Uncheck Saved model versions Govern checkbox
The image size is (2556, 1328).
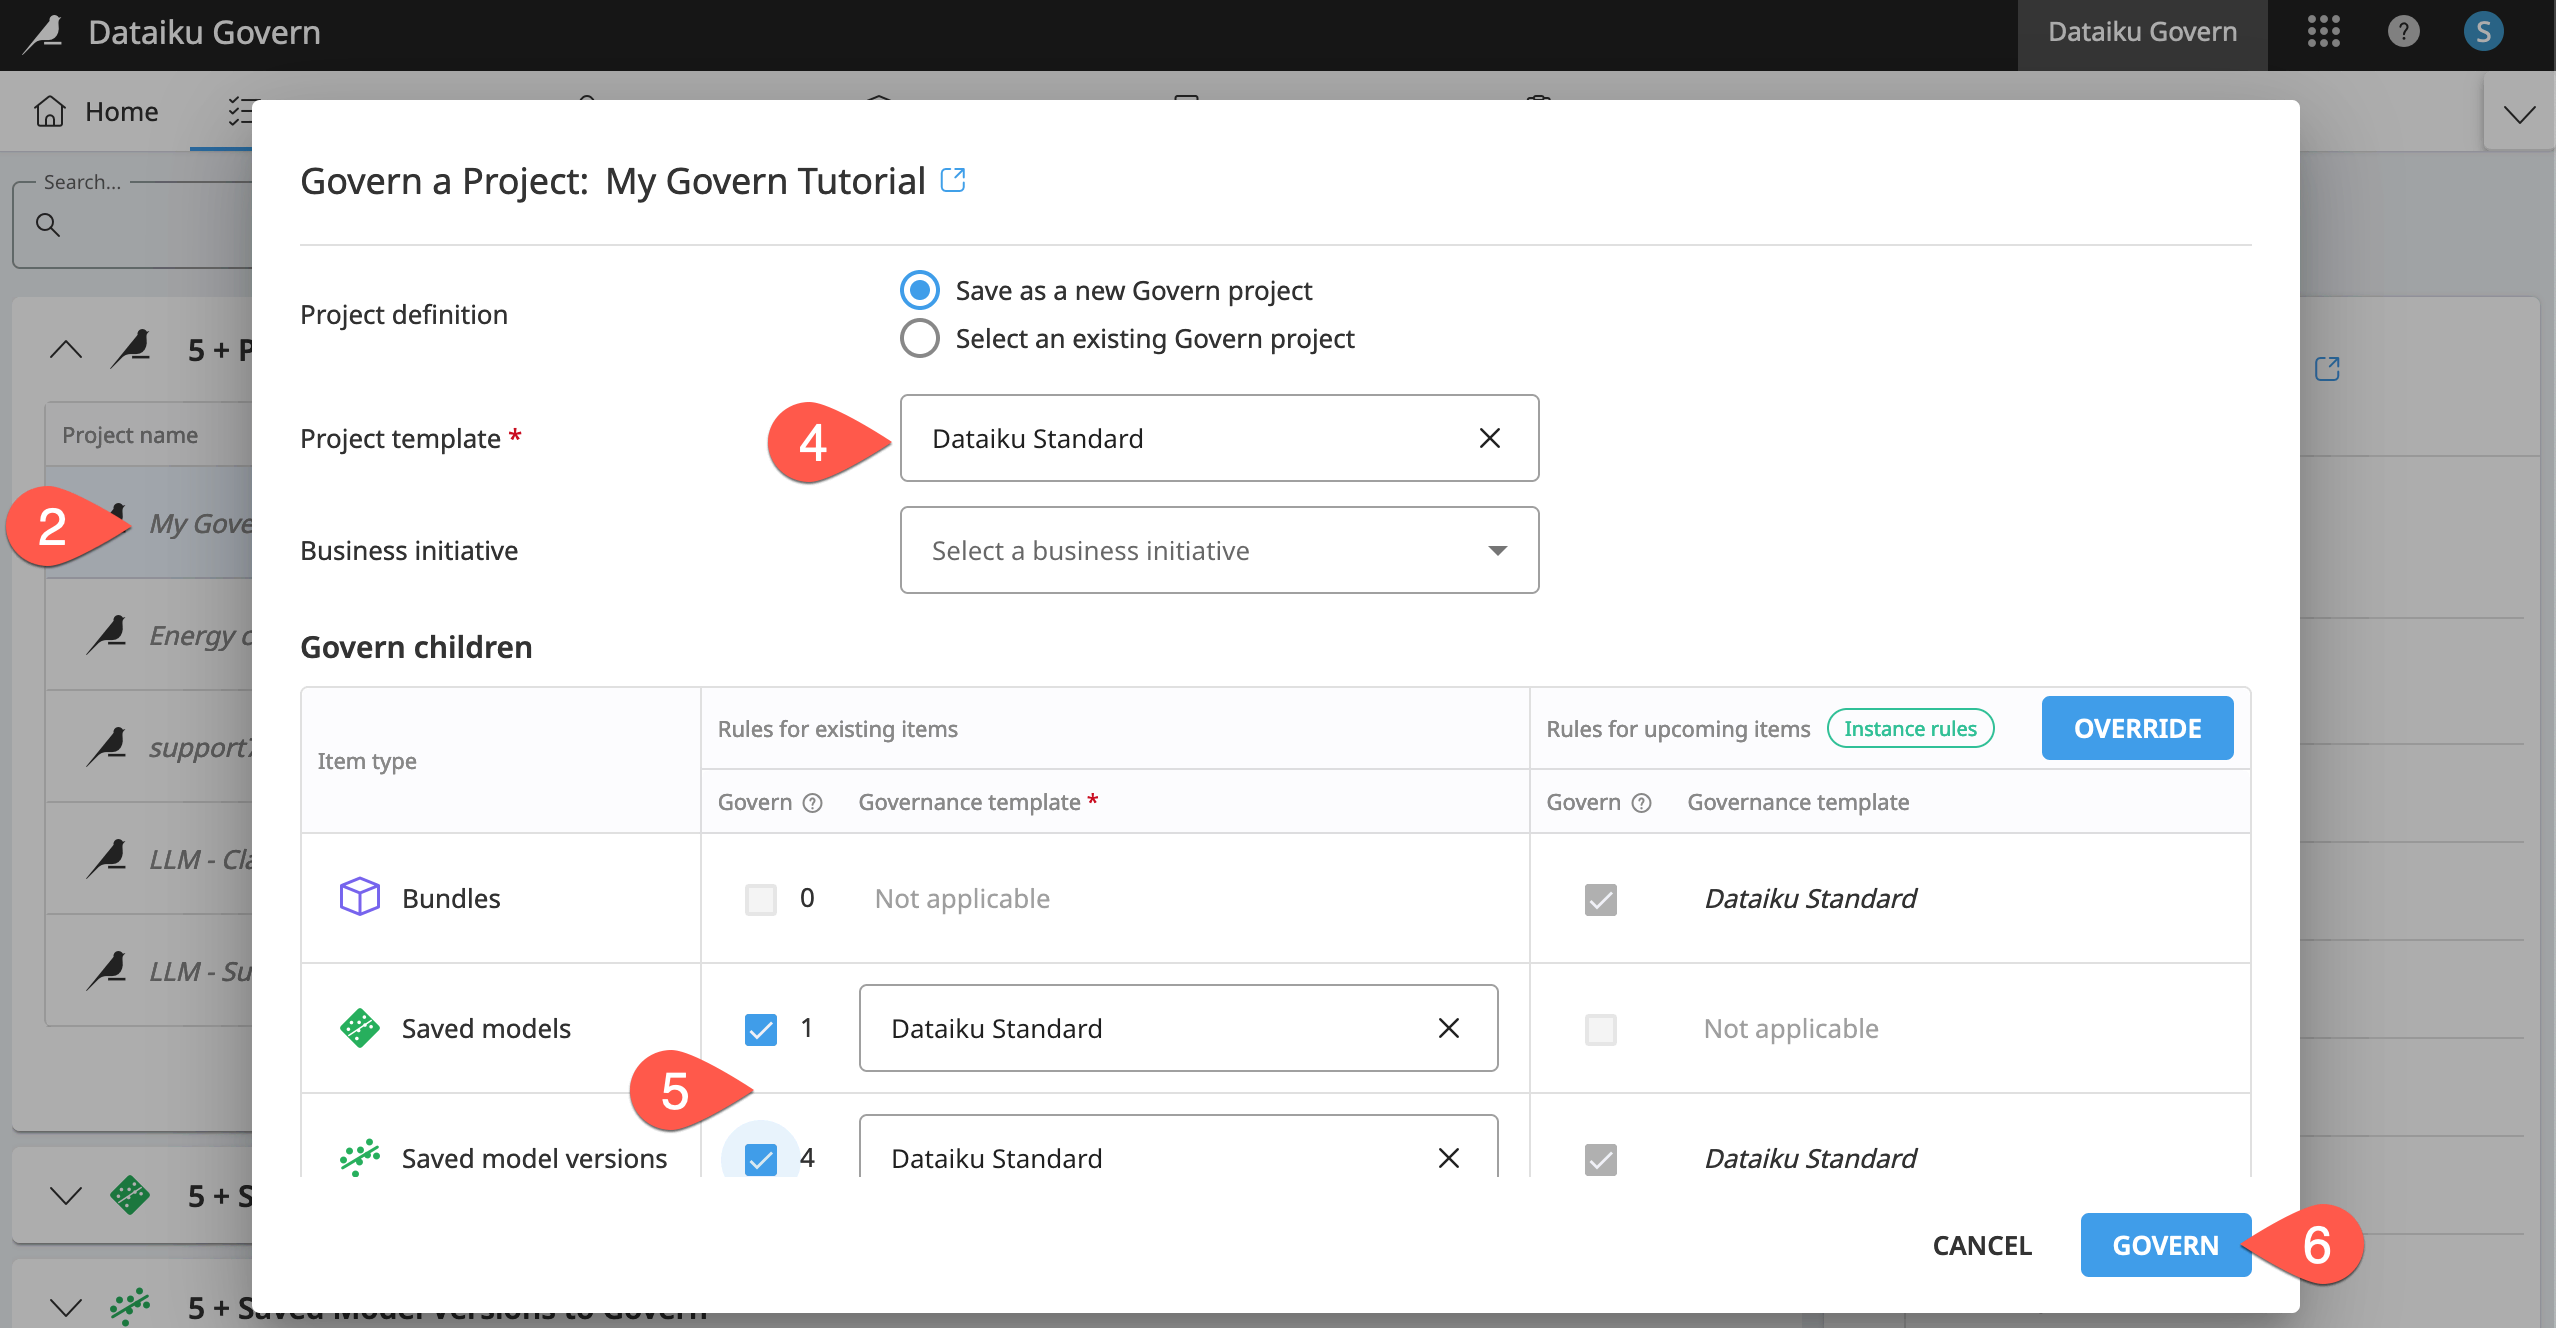pos(760,1159)
